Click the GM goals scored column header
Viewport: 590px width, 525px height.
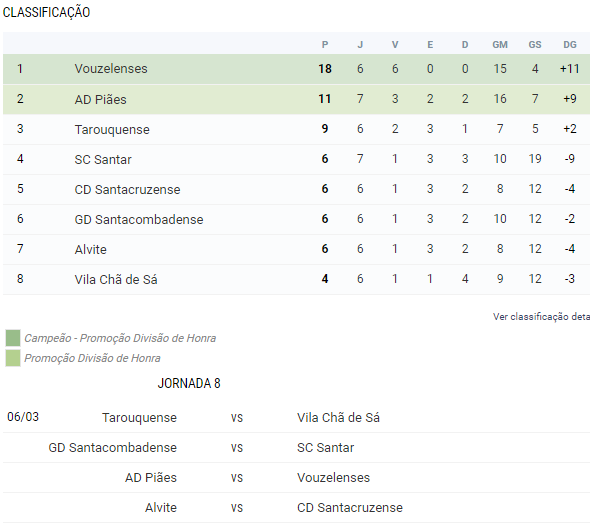coord(500,45)
